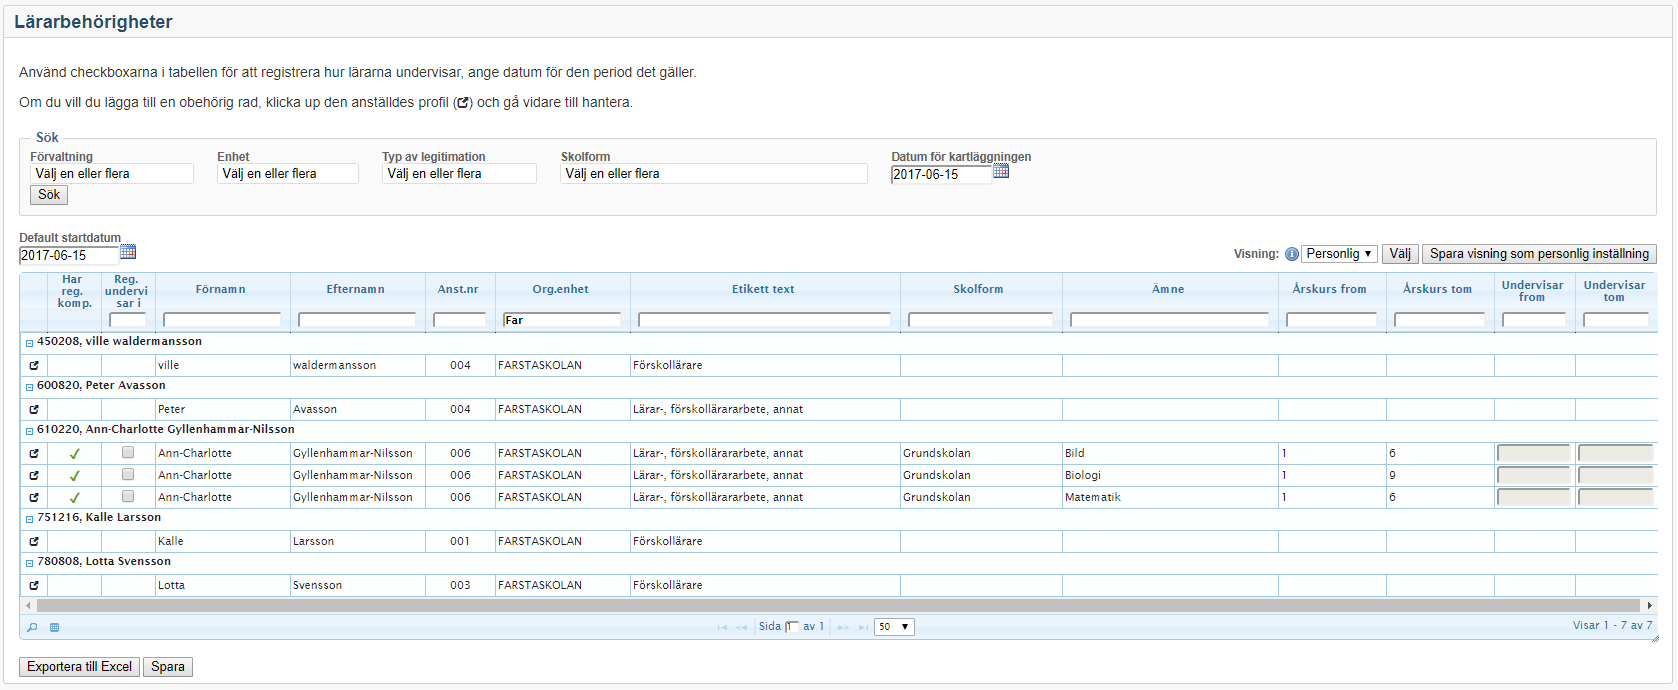
Task: Sort the table by the Efternamn column
Action: (355, 289)
